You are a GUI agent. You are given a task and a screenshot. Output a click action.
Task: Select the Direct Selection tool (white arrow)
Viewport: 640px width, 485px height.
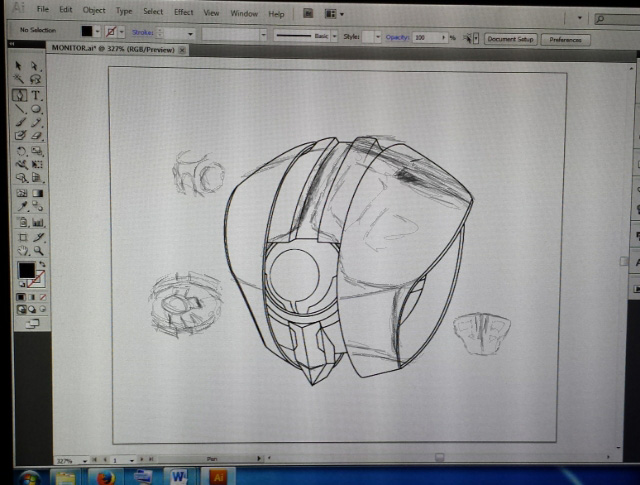point(35,66)
